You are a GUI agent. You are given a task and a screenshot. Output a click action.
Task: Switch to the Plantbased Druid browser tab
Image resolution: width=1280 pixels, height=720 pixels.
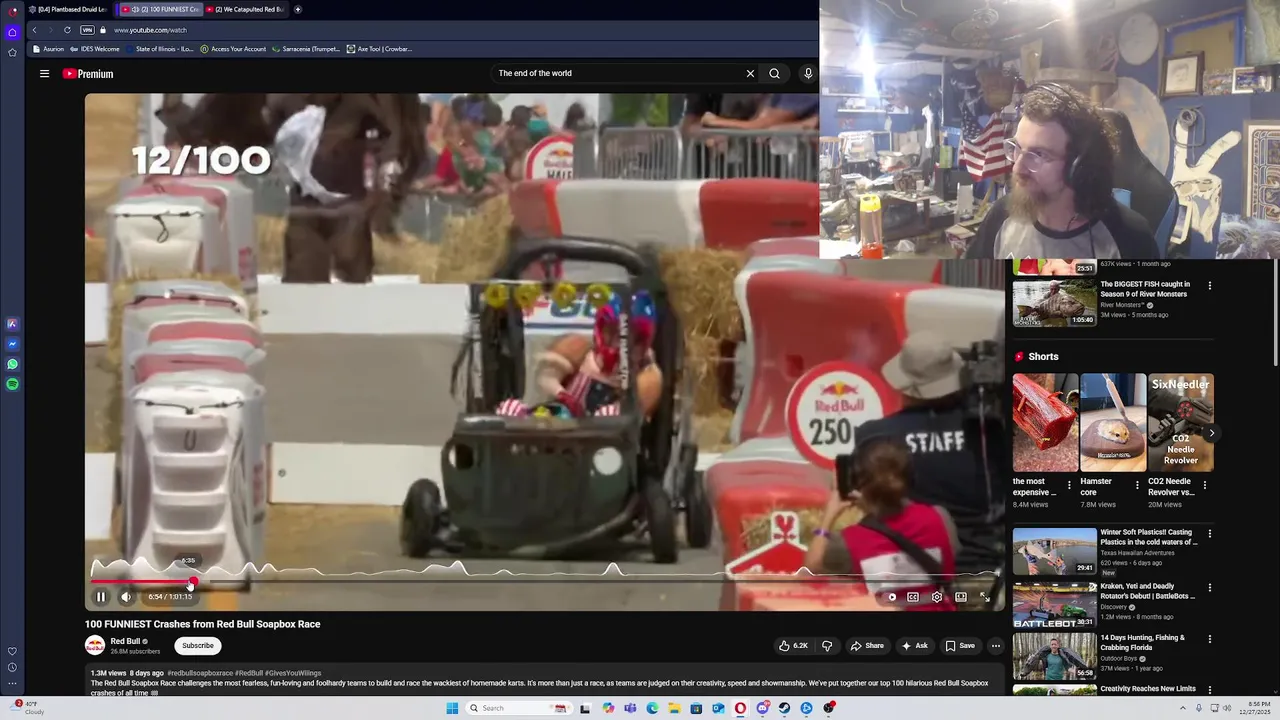pyautogui.click(x=70, y=9)
